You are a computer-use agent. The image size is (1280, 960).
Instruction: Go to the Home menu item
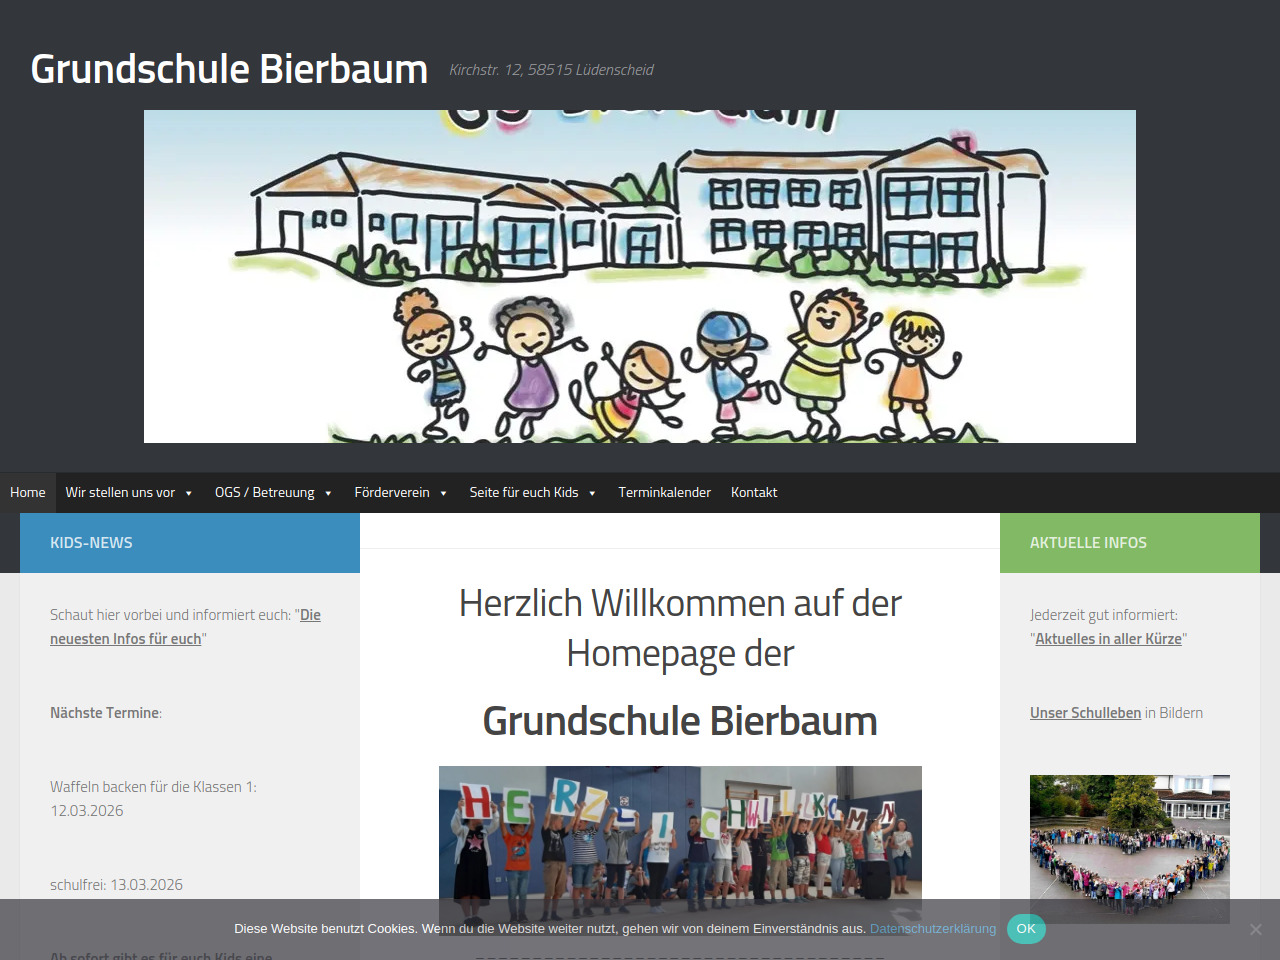click(x=28, y=492)
